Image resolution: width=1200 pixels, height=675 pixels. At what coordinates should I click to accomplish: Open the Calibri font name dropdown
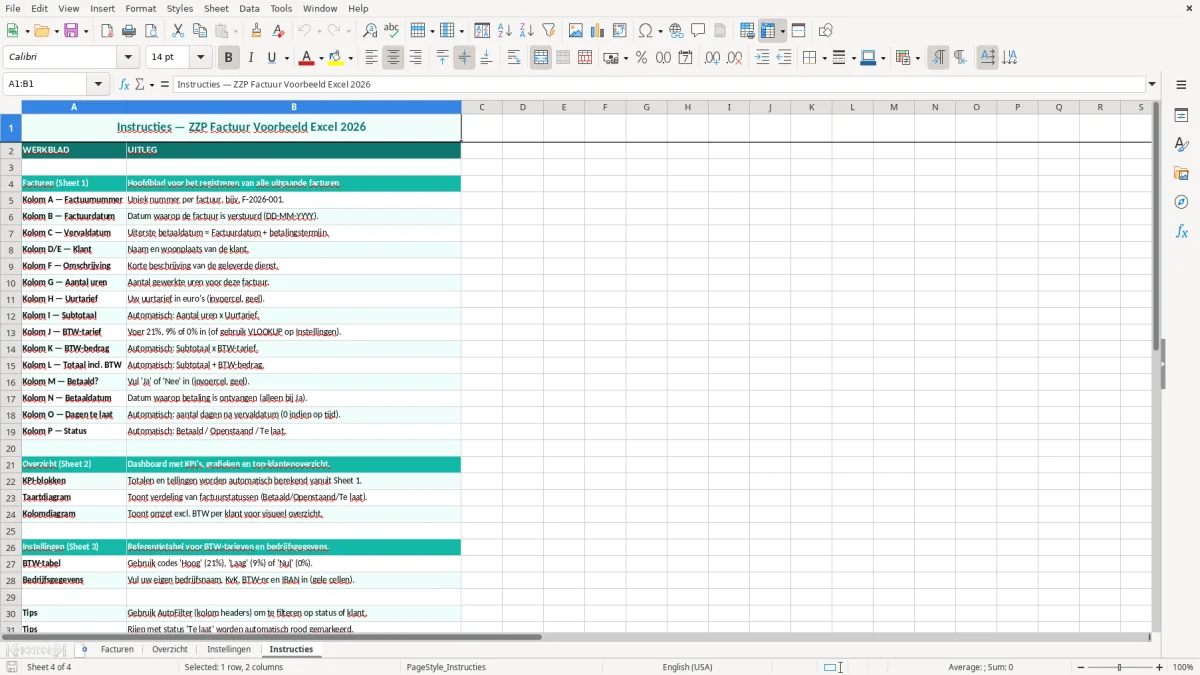click(x=127, y=58)
